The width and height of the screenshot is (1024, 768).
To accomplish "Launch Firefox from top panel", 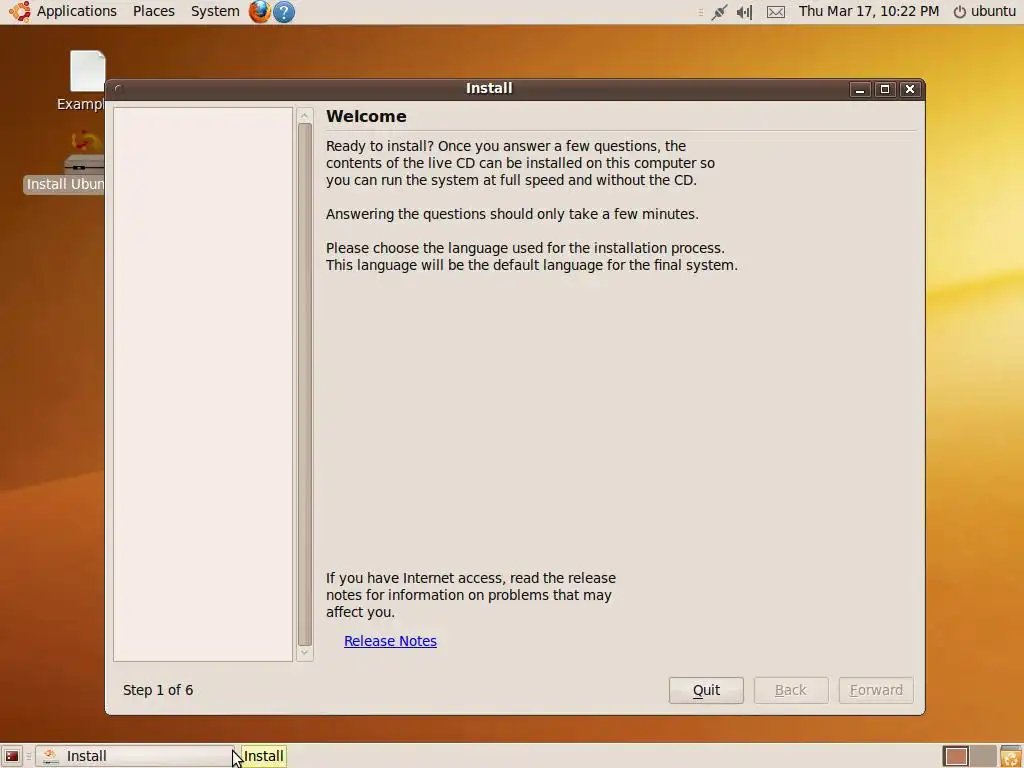I will 259,11.
